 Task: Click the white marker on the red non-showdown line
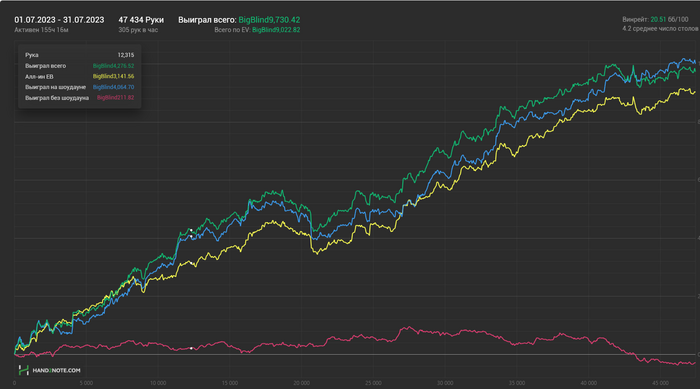coord(192,348)
